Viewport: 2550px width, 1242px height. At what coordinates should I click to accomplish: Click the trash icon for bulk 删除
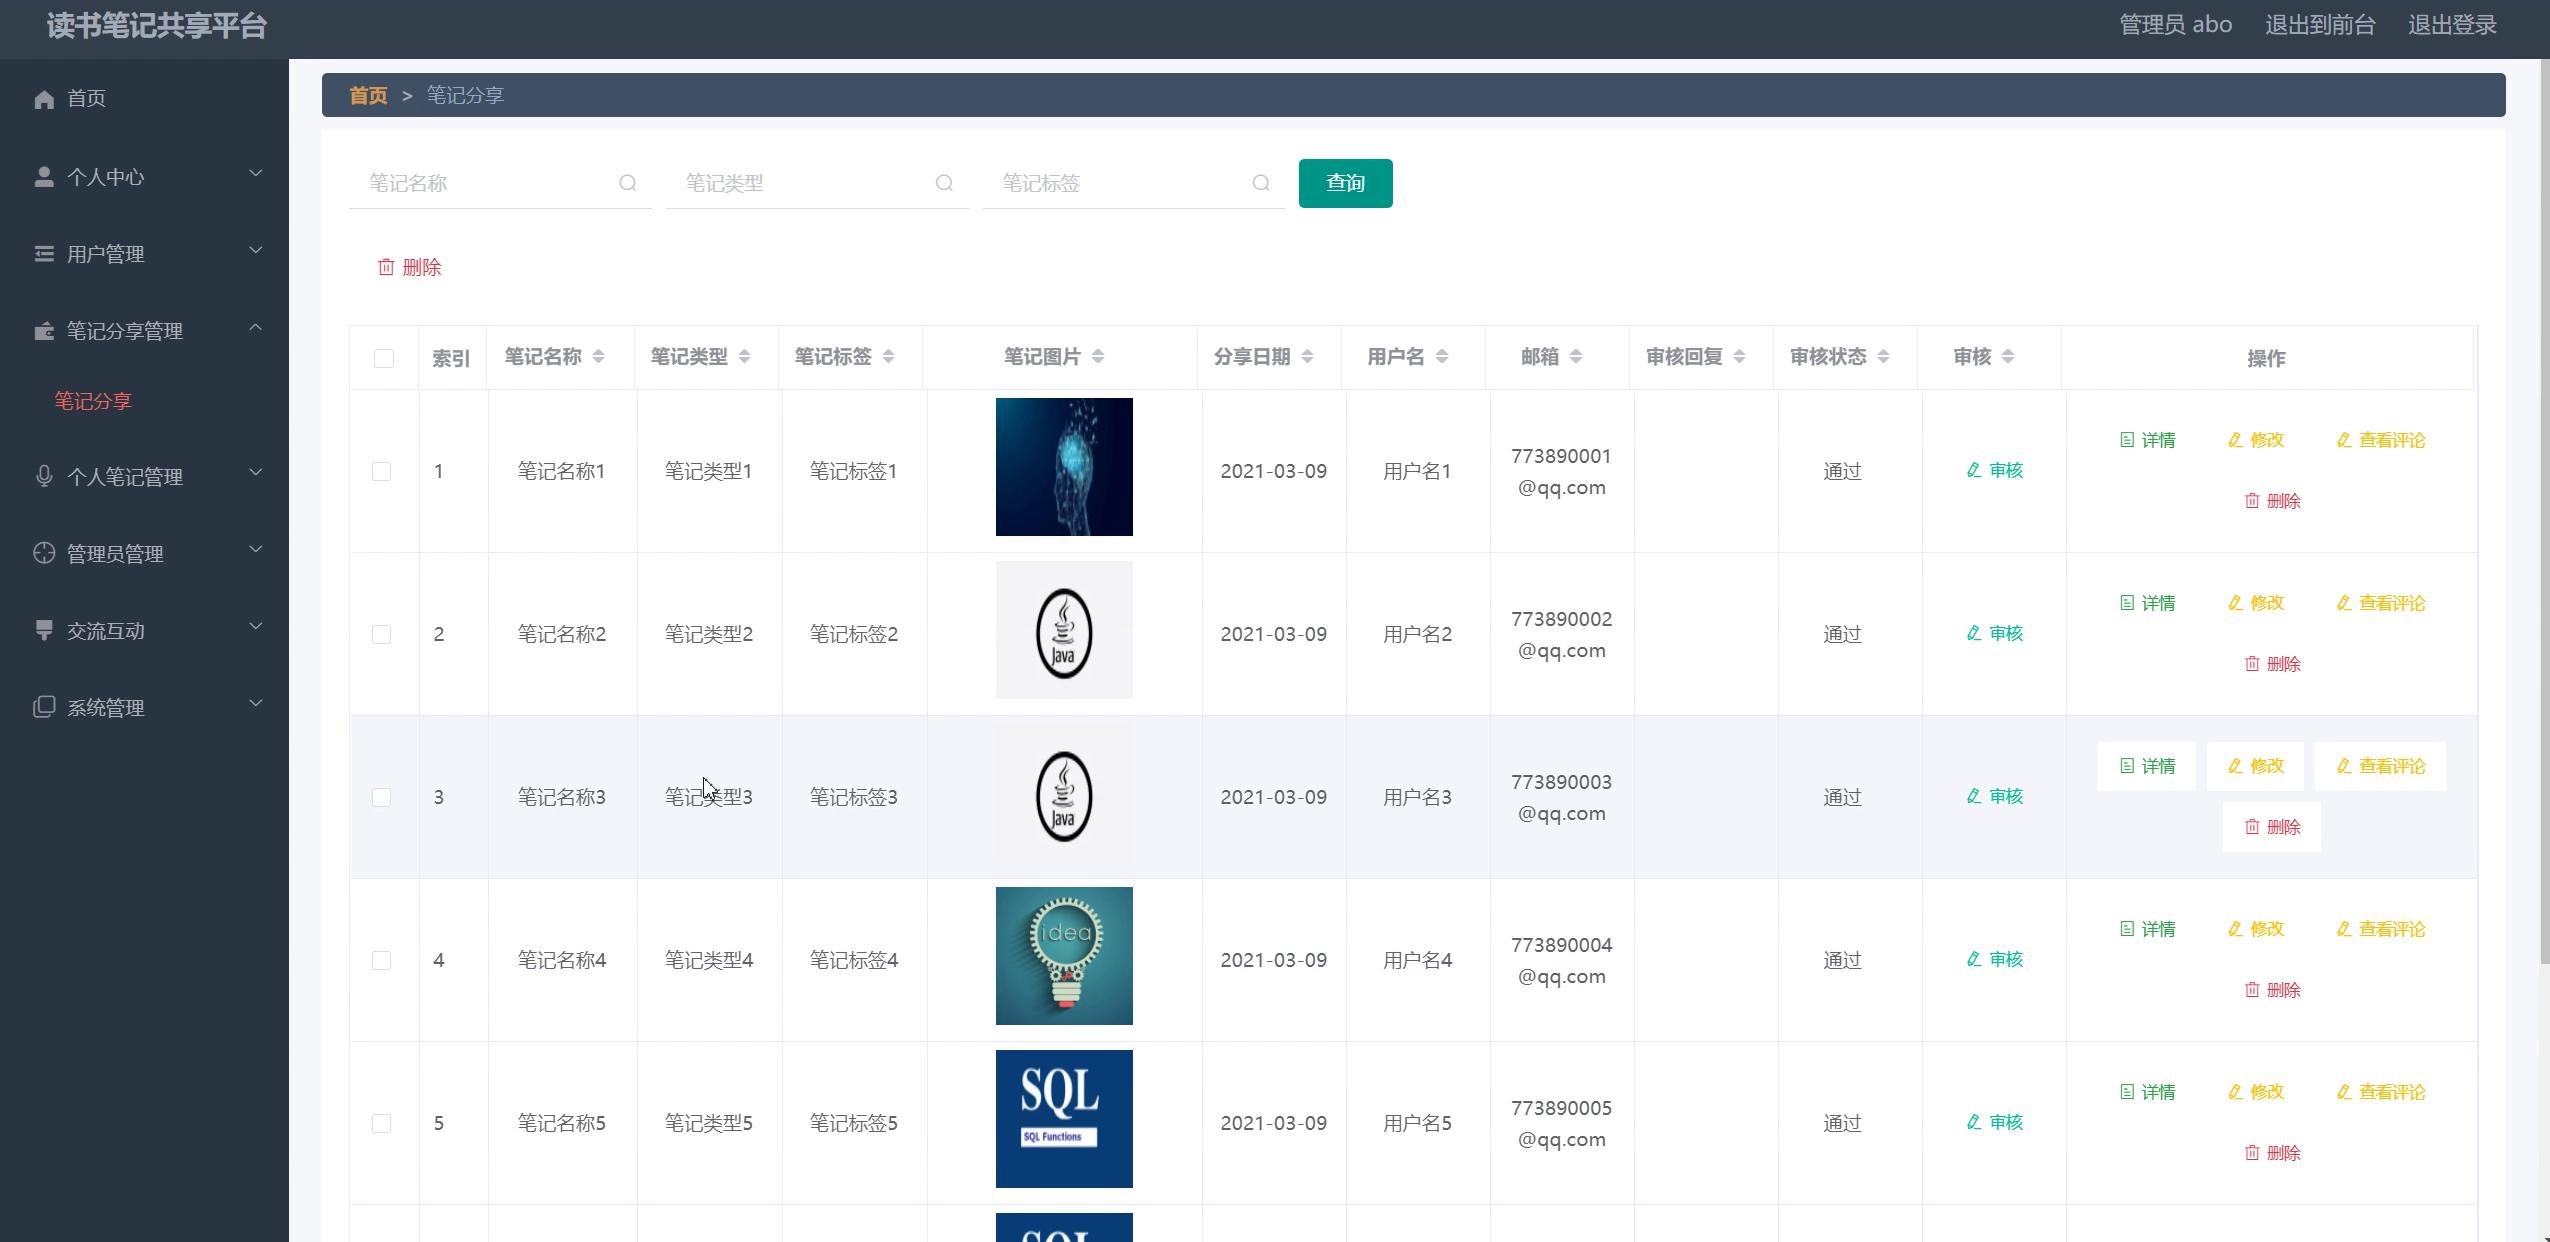coord(386,267)
